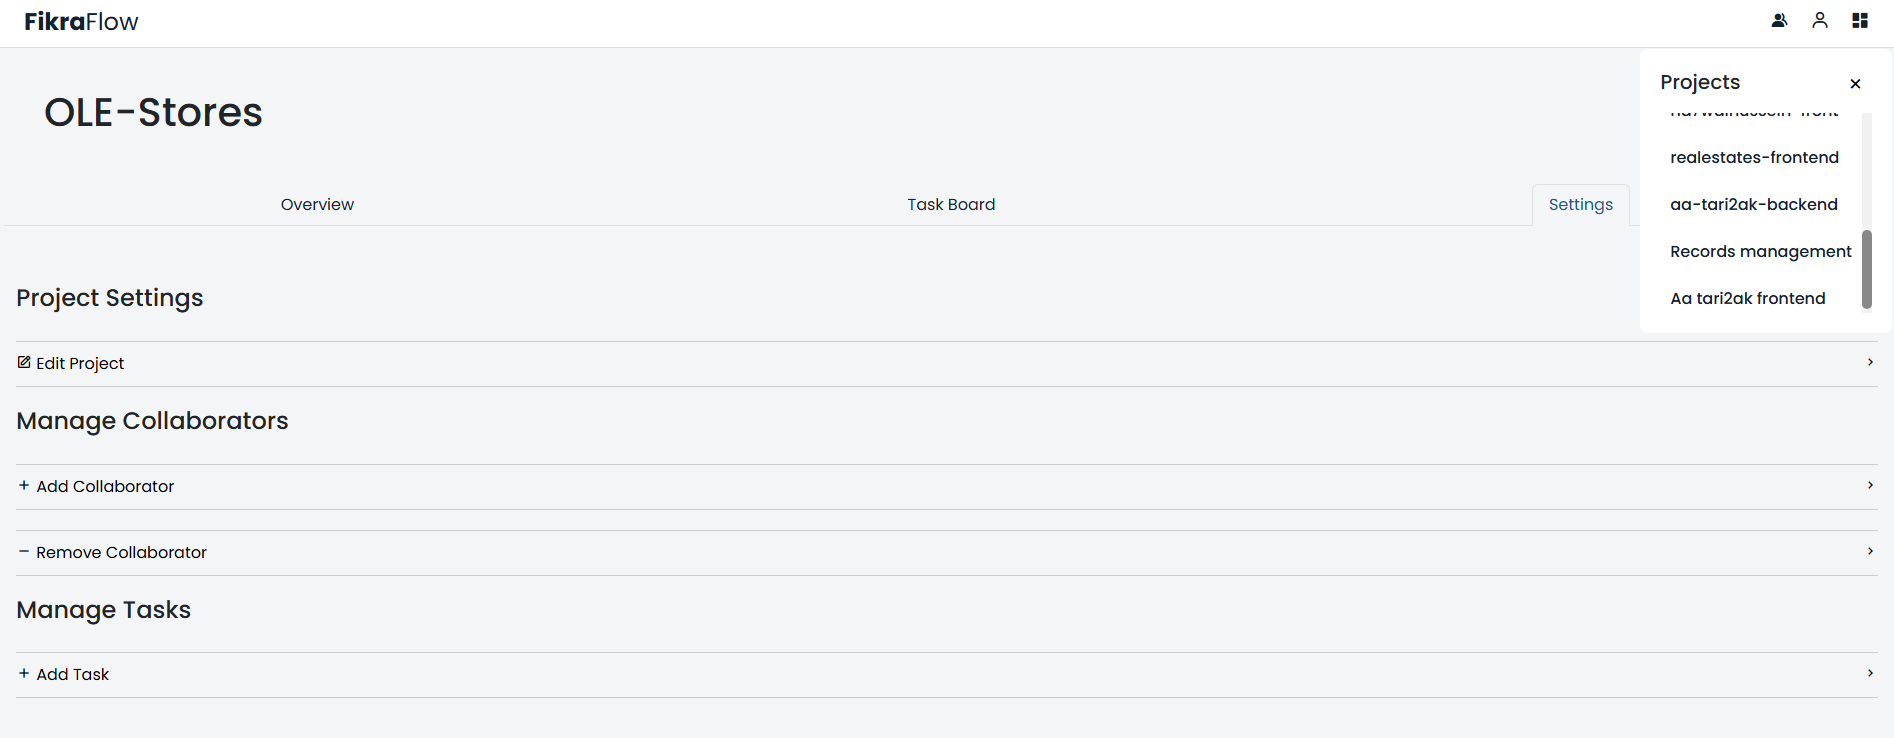Image resolution: width=1894 pixels, height=738 pixels.
Task: Click the plus icon beside Add Task
Action: pos(24,673)
